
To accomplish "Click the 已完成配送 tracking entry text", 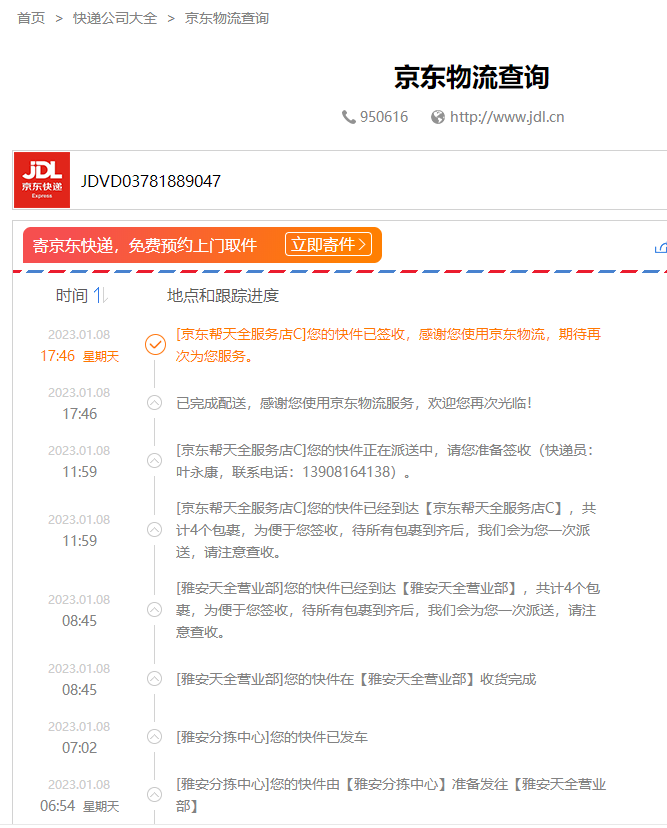I will [x=353, y=403].
